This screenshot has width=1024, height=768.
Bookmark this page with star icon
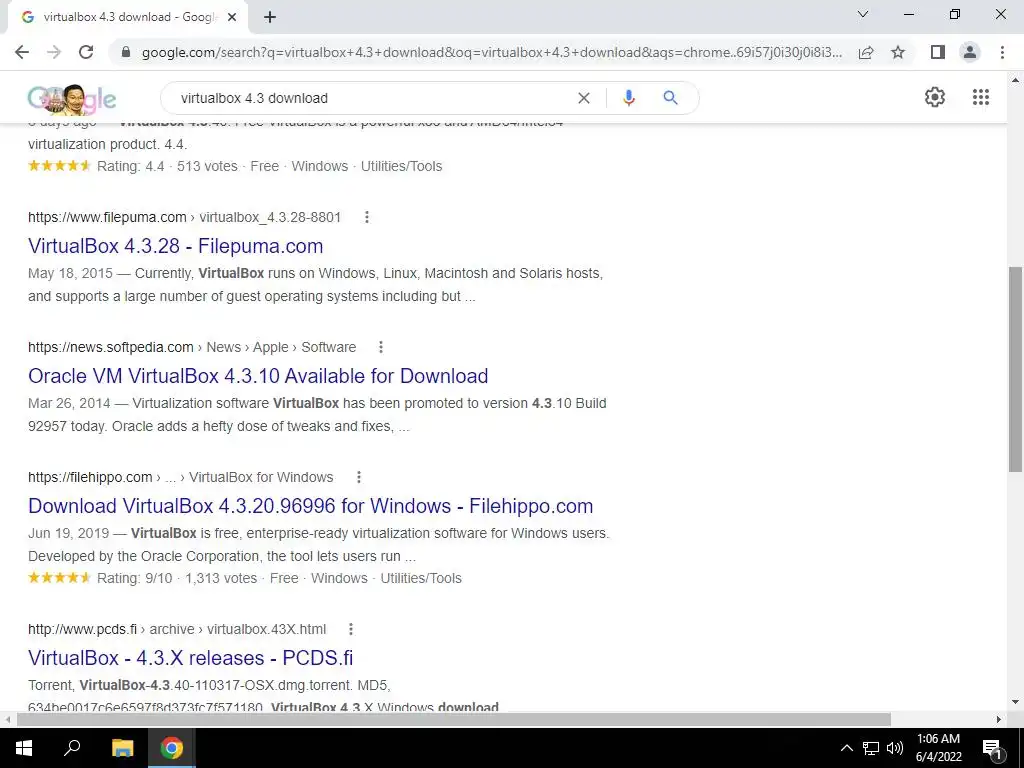(x=899, y=52)
